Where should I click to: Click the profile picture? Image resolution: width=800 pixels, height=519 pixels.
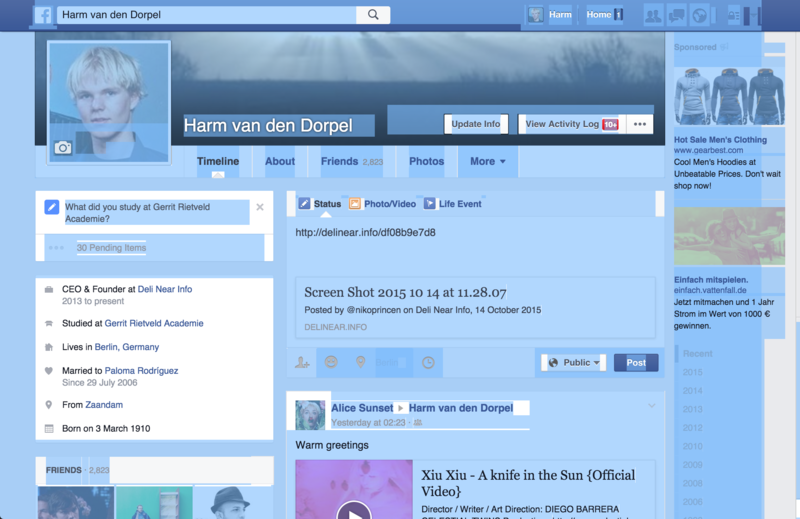pyautogui.click(x=109, y=103)
